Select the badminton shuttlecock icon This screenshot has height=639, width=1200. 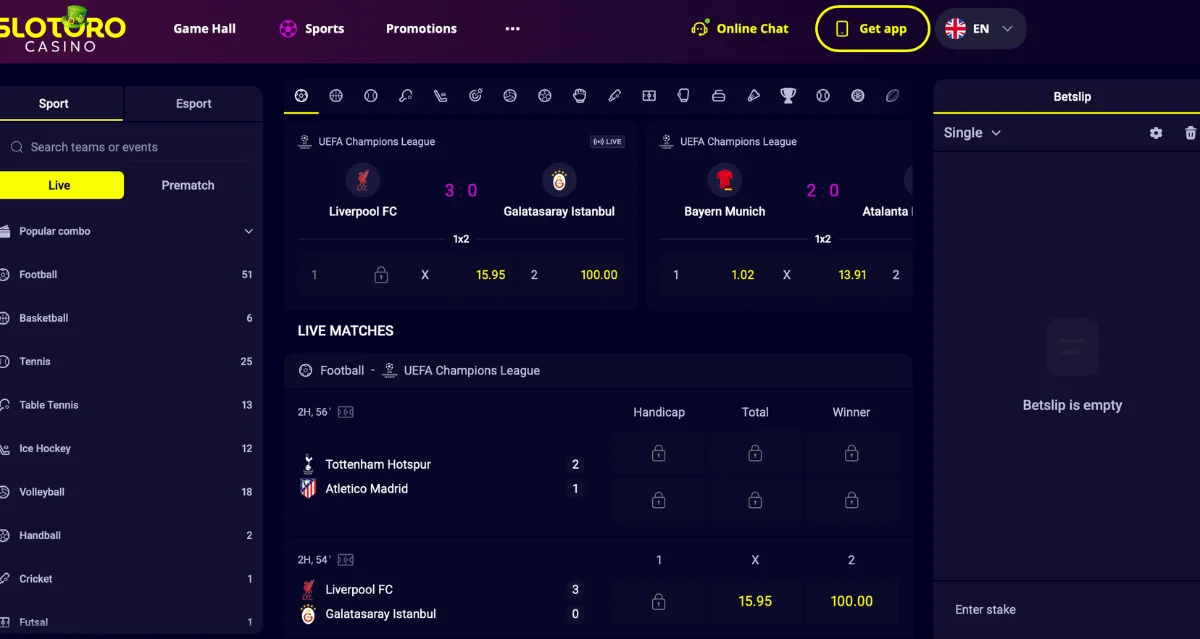click(x=753, y=96)
